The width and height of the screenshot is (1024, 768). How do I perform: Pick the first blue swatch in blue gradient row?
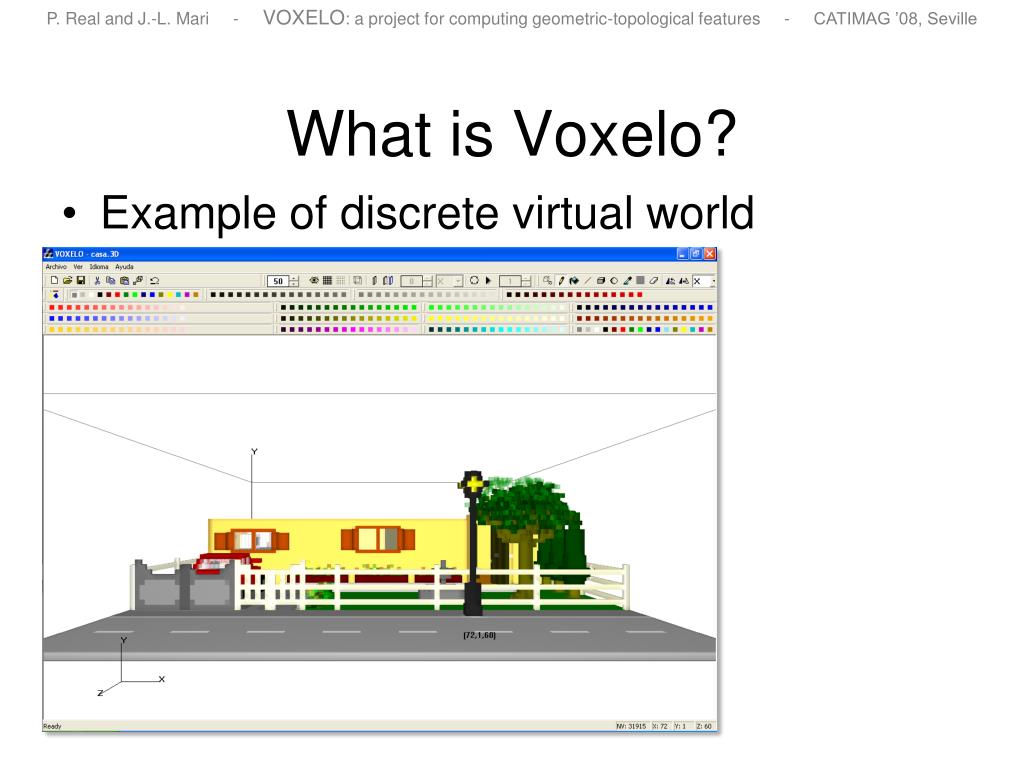pos(52,318)
